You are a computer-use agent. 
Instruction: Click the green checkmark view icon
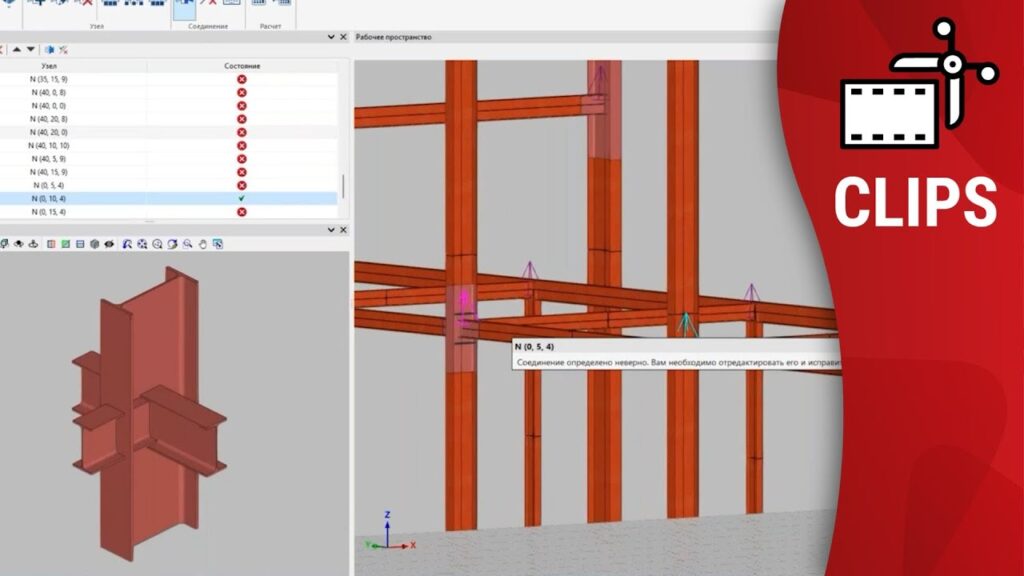[x=65, y=243]
